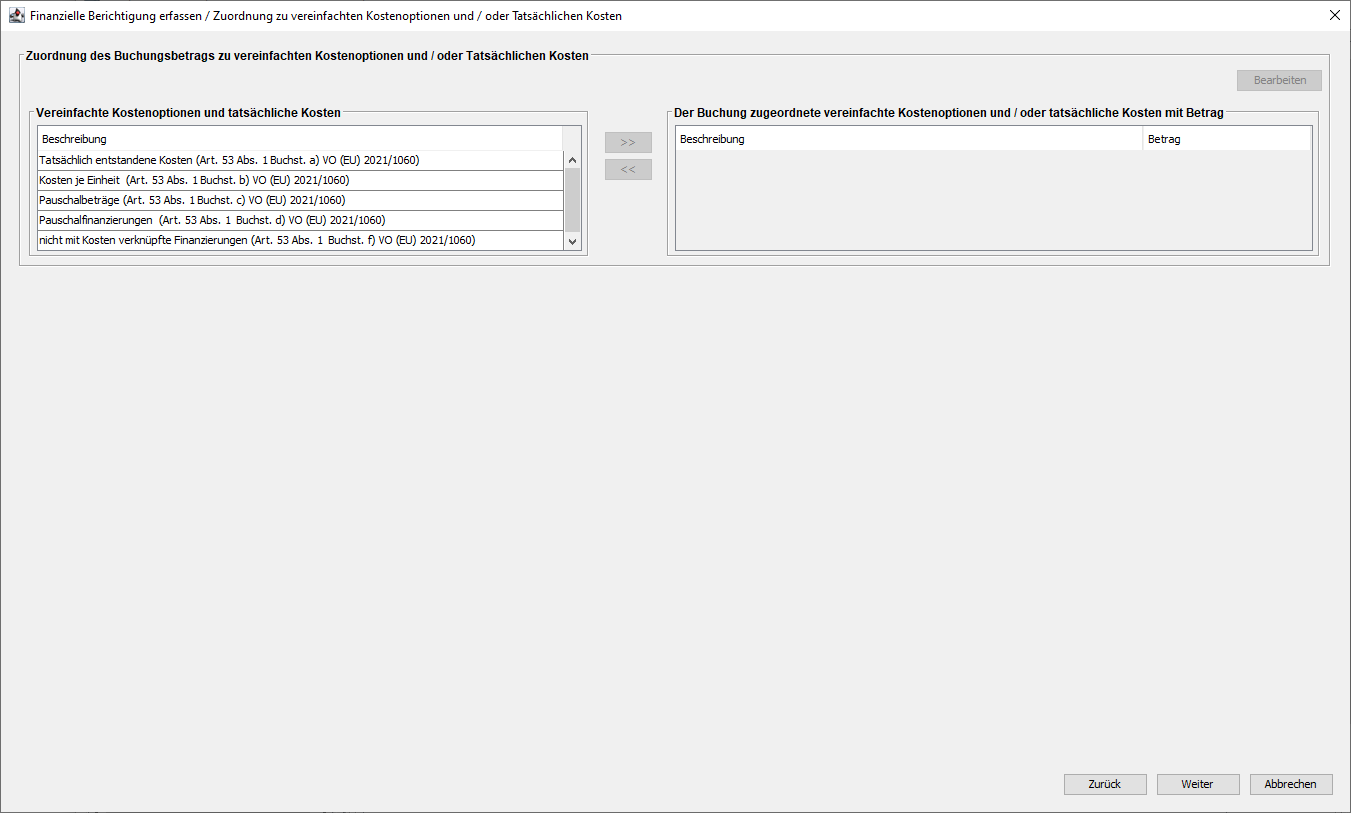1351x813 pixels.
Task: Click the Betrag column header
Action: (1225, 139)
